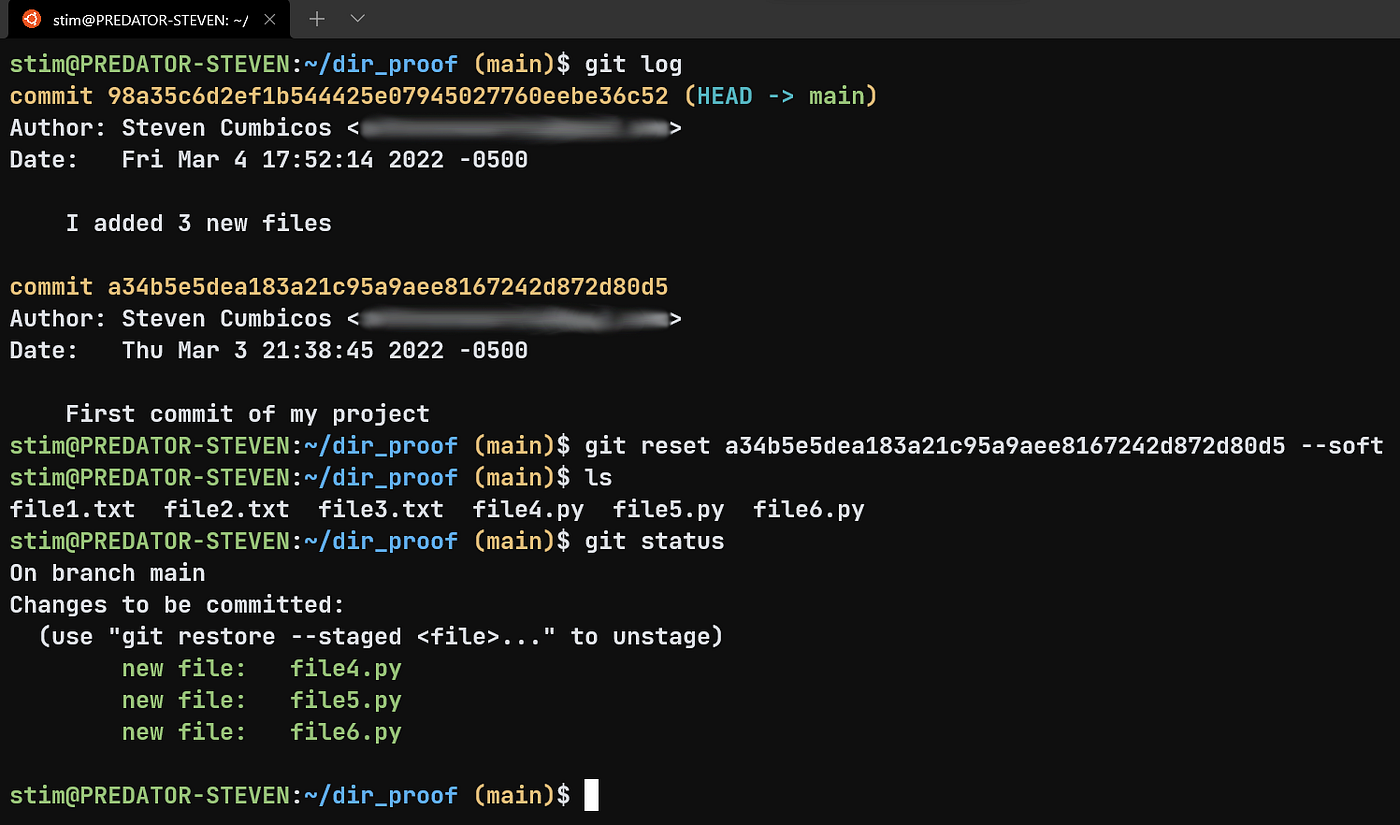Click file1.txt in the ls output
This screenshot has height=825, width=1400.
point(72,508)
